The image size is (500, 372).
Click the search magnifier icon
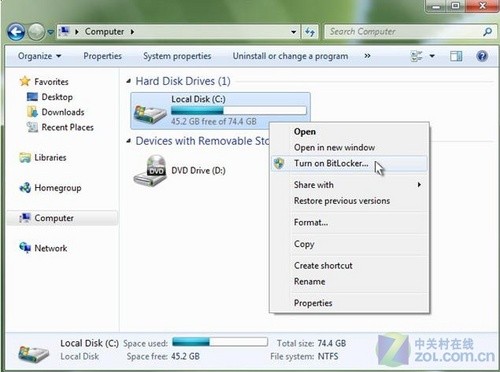(x=487, y=32)
